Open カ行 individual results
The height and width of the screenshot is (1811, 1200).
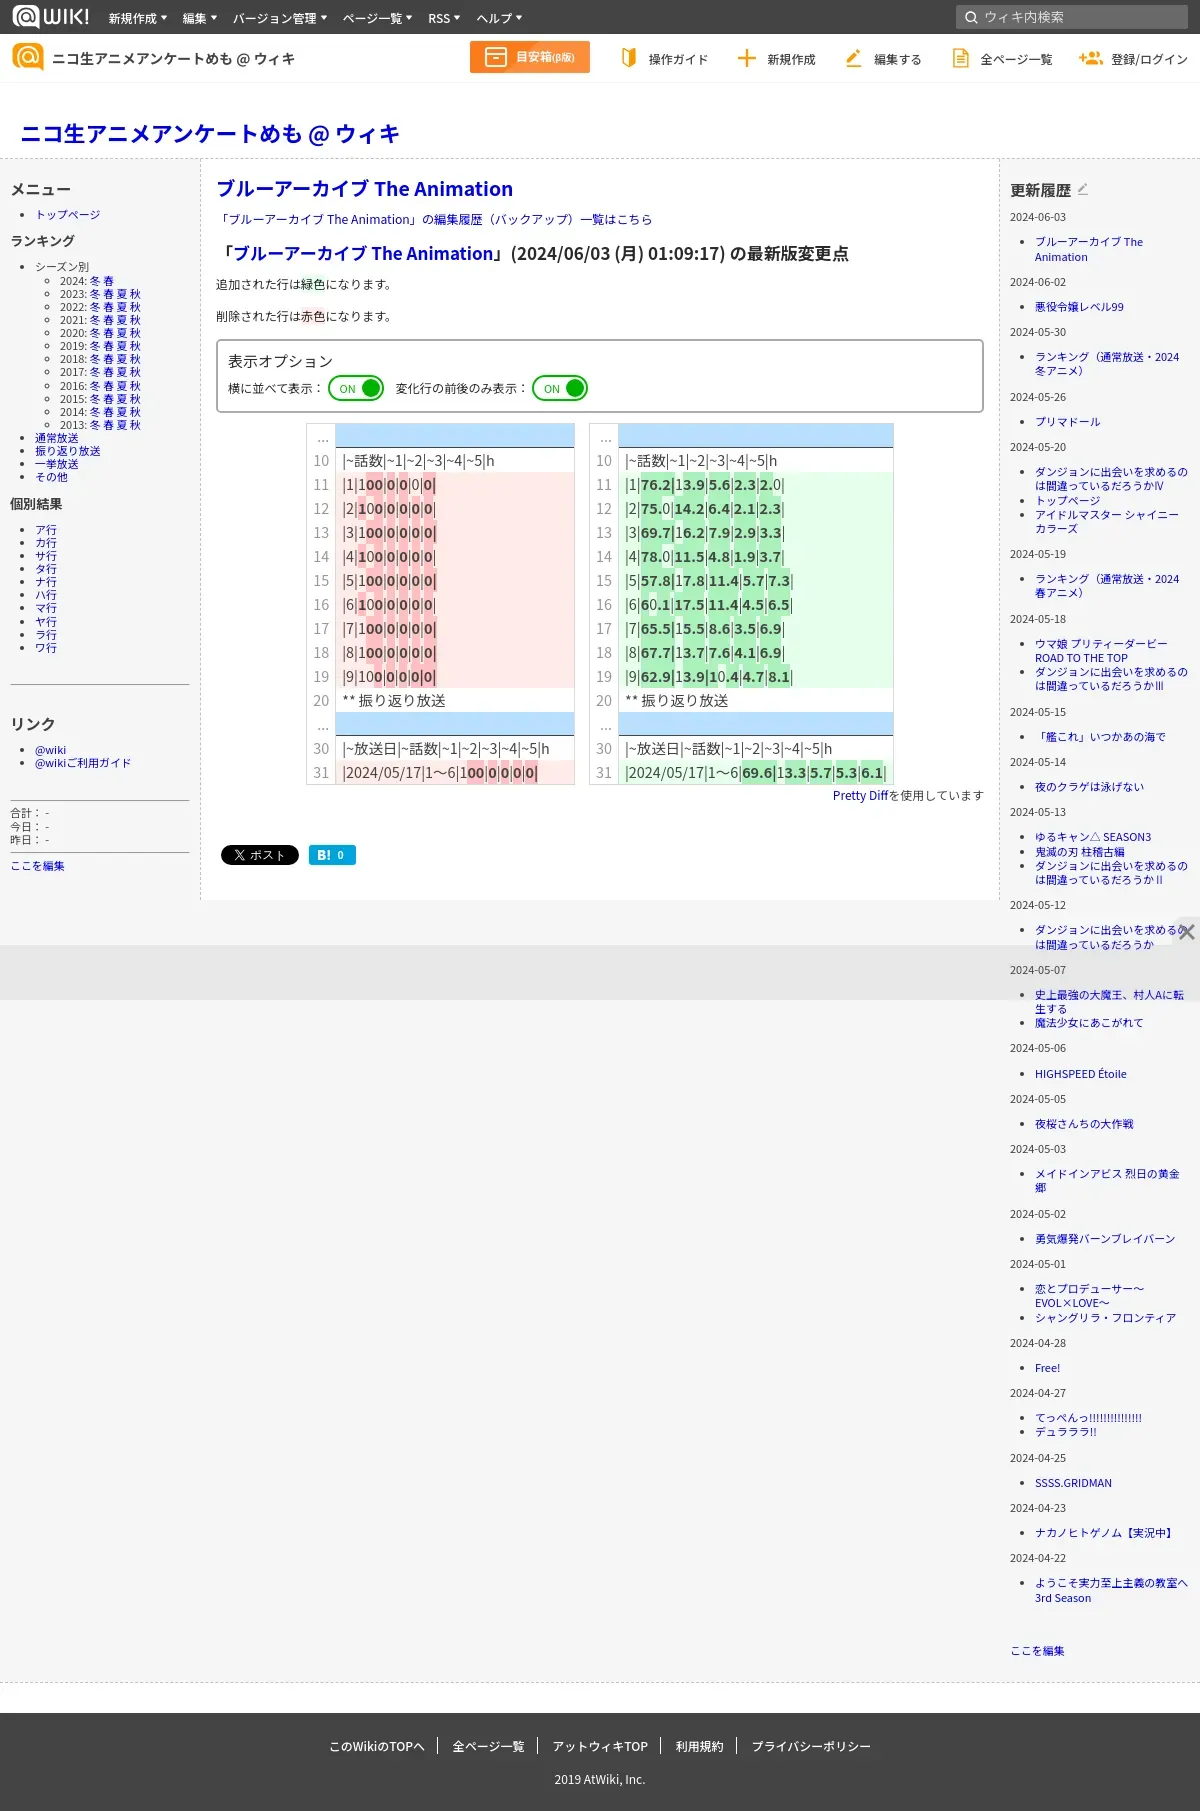point(46,543)
